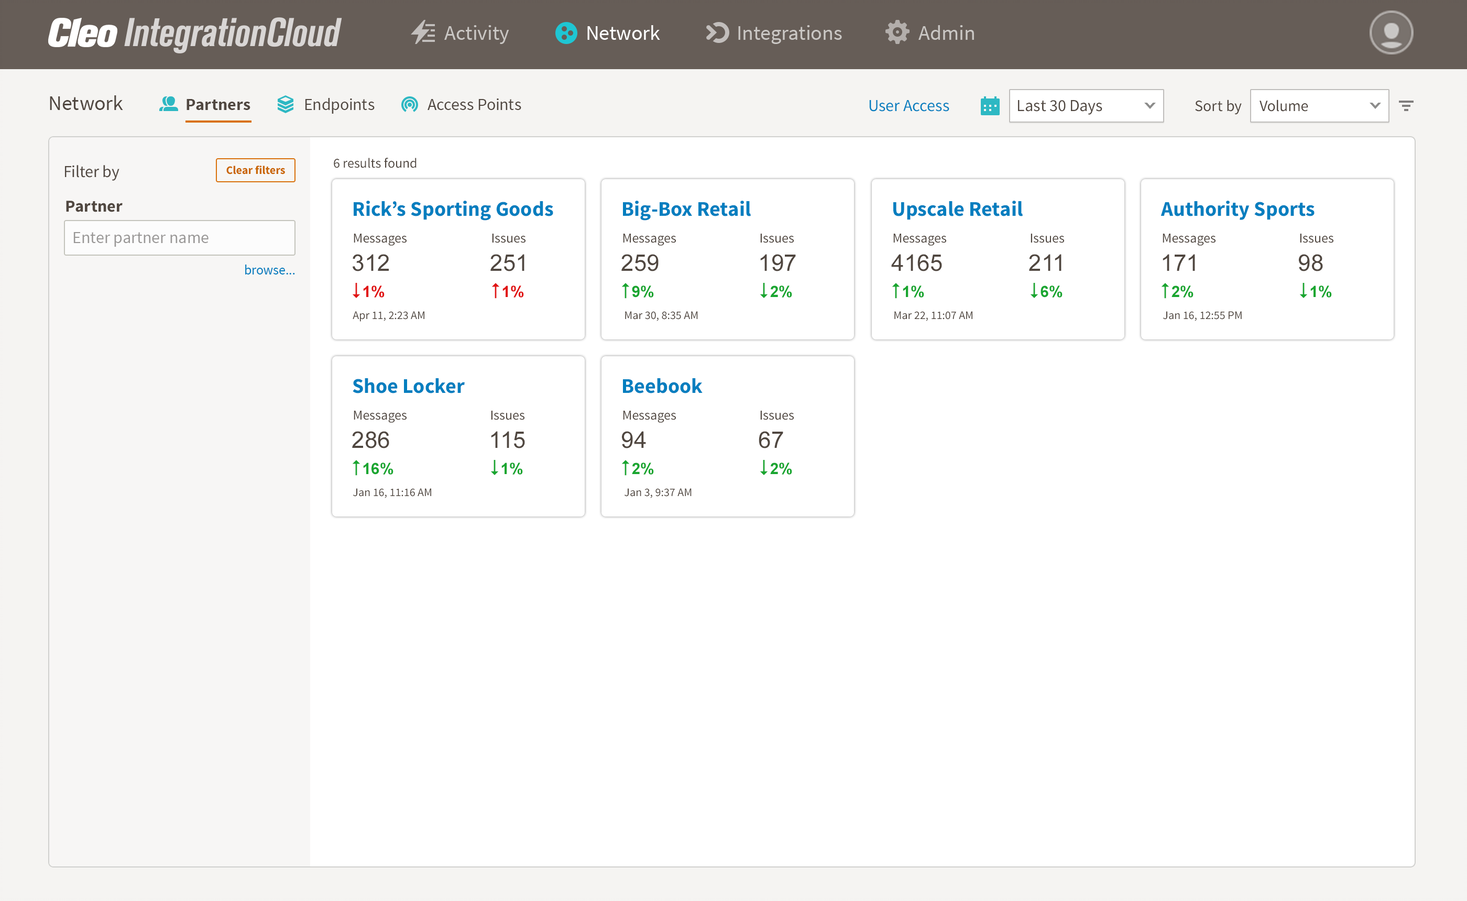Click Authority Sports messages count 171

(x=1179, y=263)
